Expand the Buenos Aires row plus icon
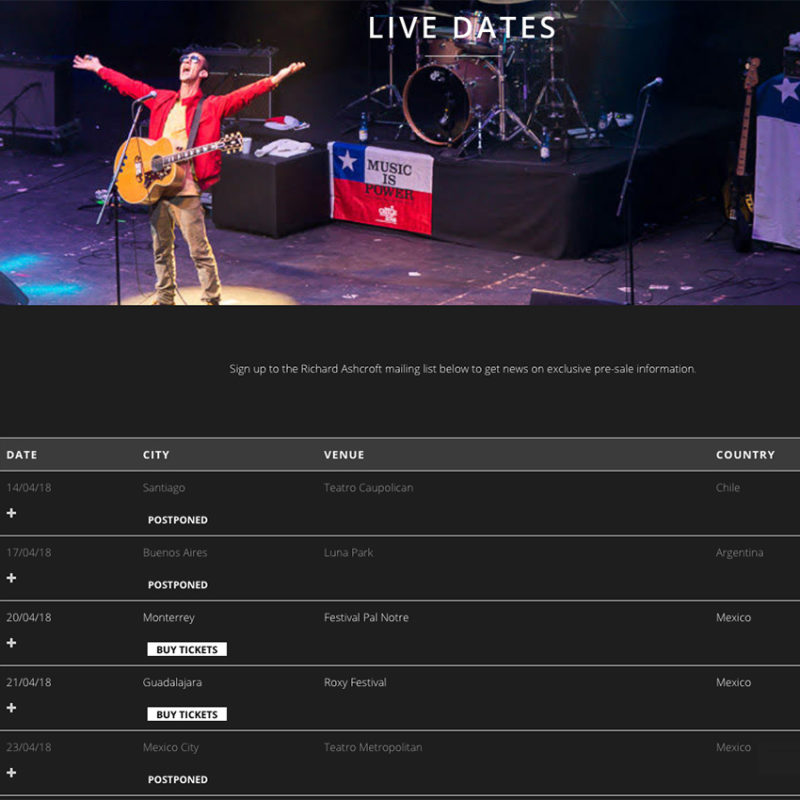Image resolution: width=800 pixels, height=800 pixels. point(11,578)
